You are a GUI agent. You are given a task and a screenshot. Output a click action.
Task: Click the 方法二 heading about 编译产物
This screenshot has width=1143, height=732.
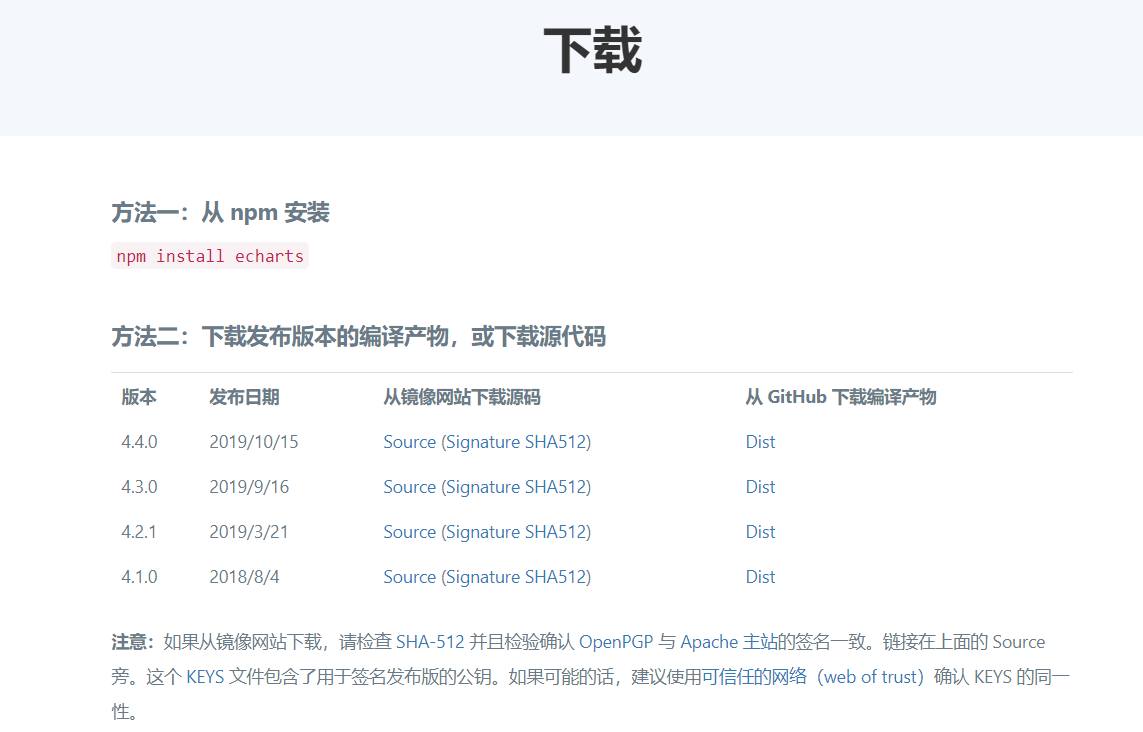(x=359, y=337)
